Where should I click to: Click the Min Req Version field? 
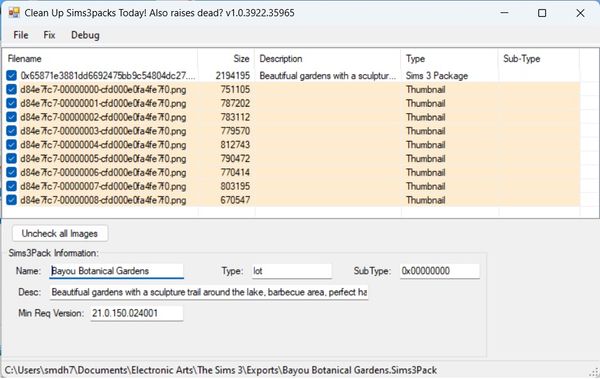[x=137, y=313]
